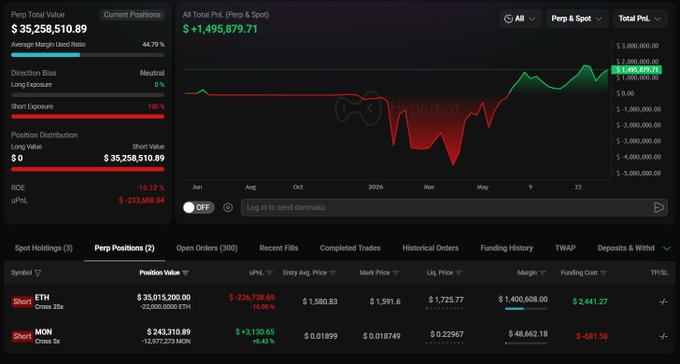The width and height of the screenshot is (680, 364).
Task: Open the All time range dropdown
Action: coord(520,19)
